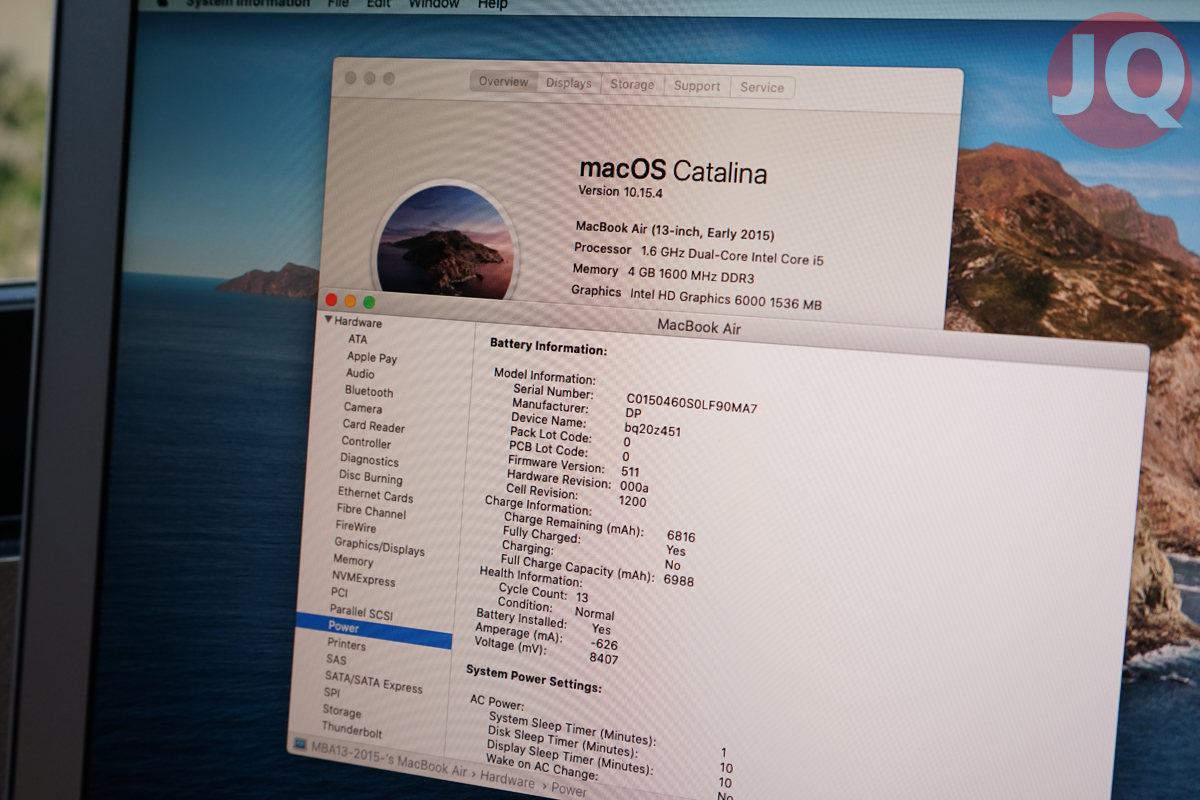The image size is (1200, 800).
Task: Click the MacBook Air window title
Action: tap(699, 327)
